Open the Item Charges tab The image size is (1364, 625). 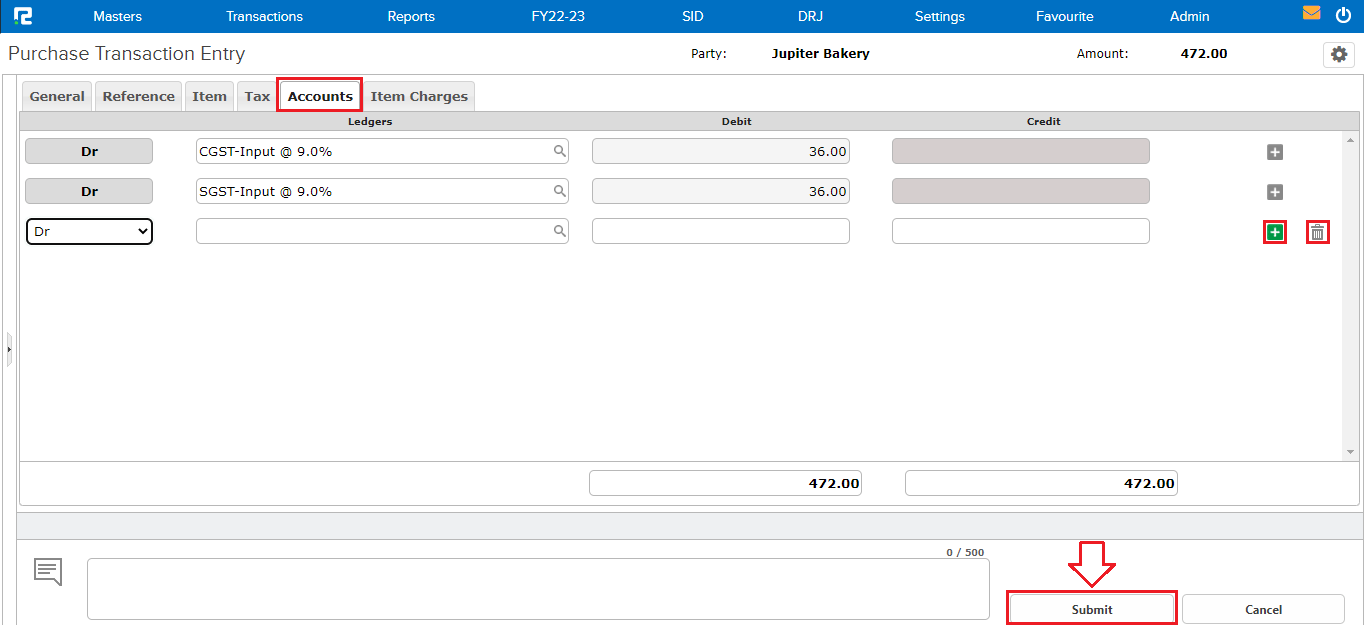419,95
